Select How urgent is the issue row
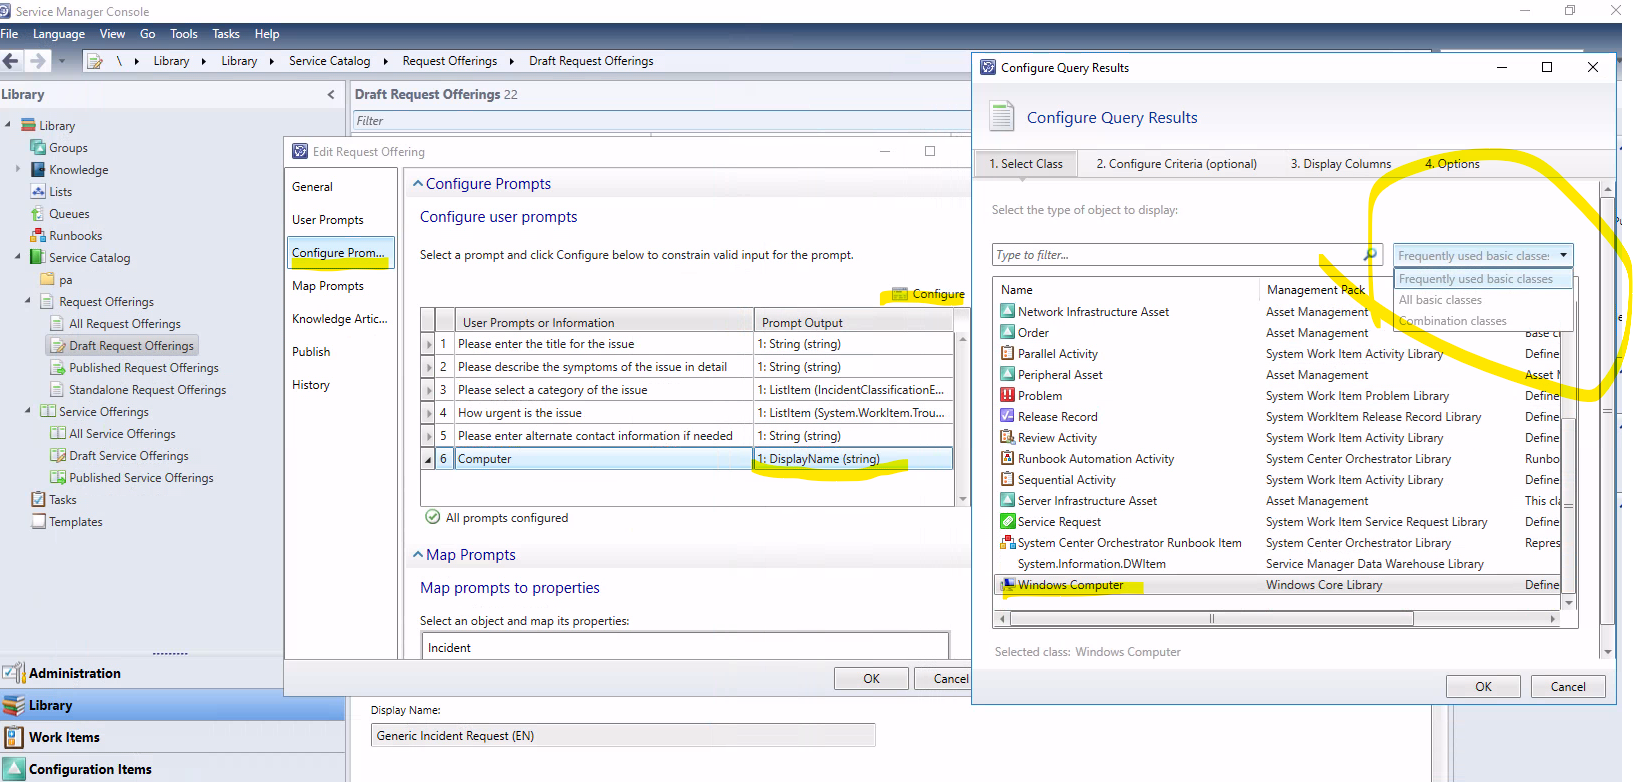Image resolution: width=1634 pixels, height=782 pixels. click(686, 412)
